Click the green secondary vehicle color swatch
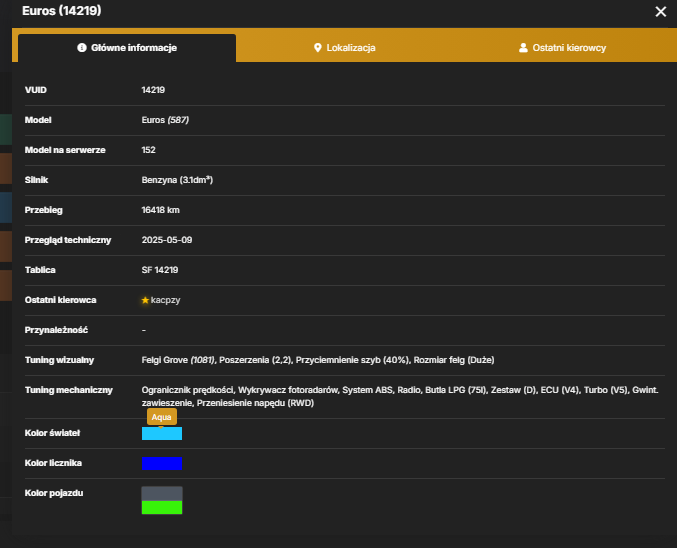677x548 pixels. (162, 507)
